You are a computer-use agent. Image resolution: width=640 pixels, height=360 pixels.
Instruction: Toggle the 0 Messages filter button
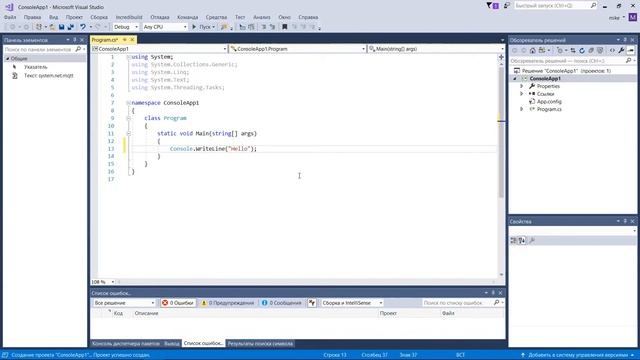pos(281,303)
